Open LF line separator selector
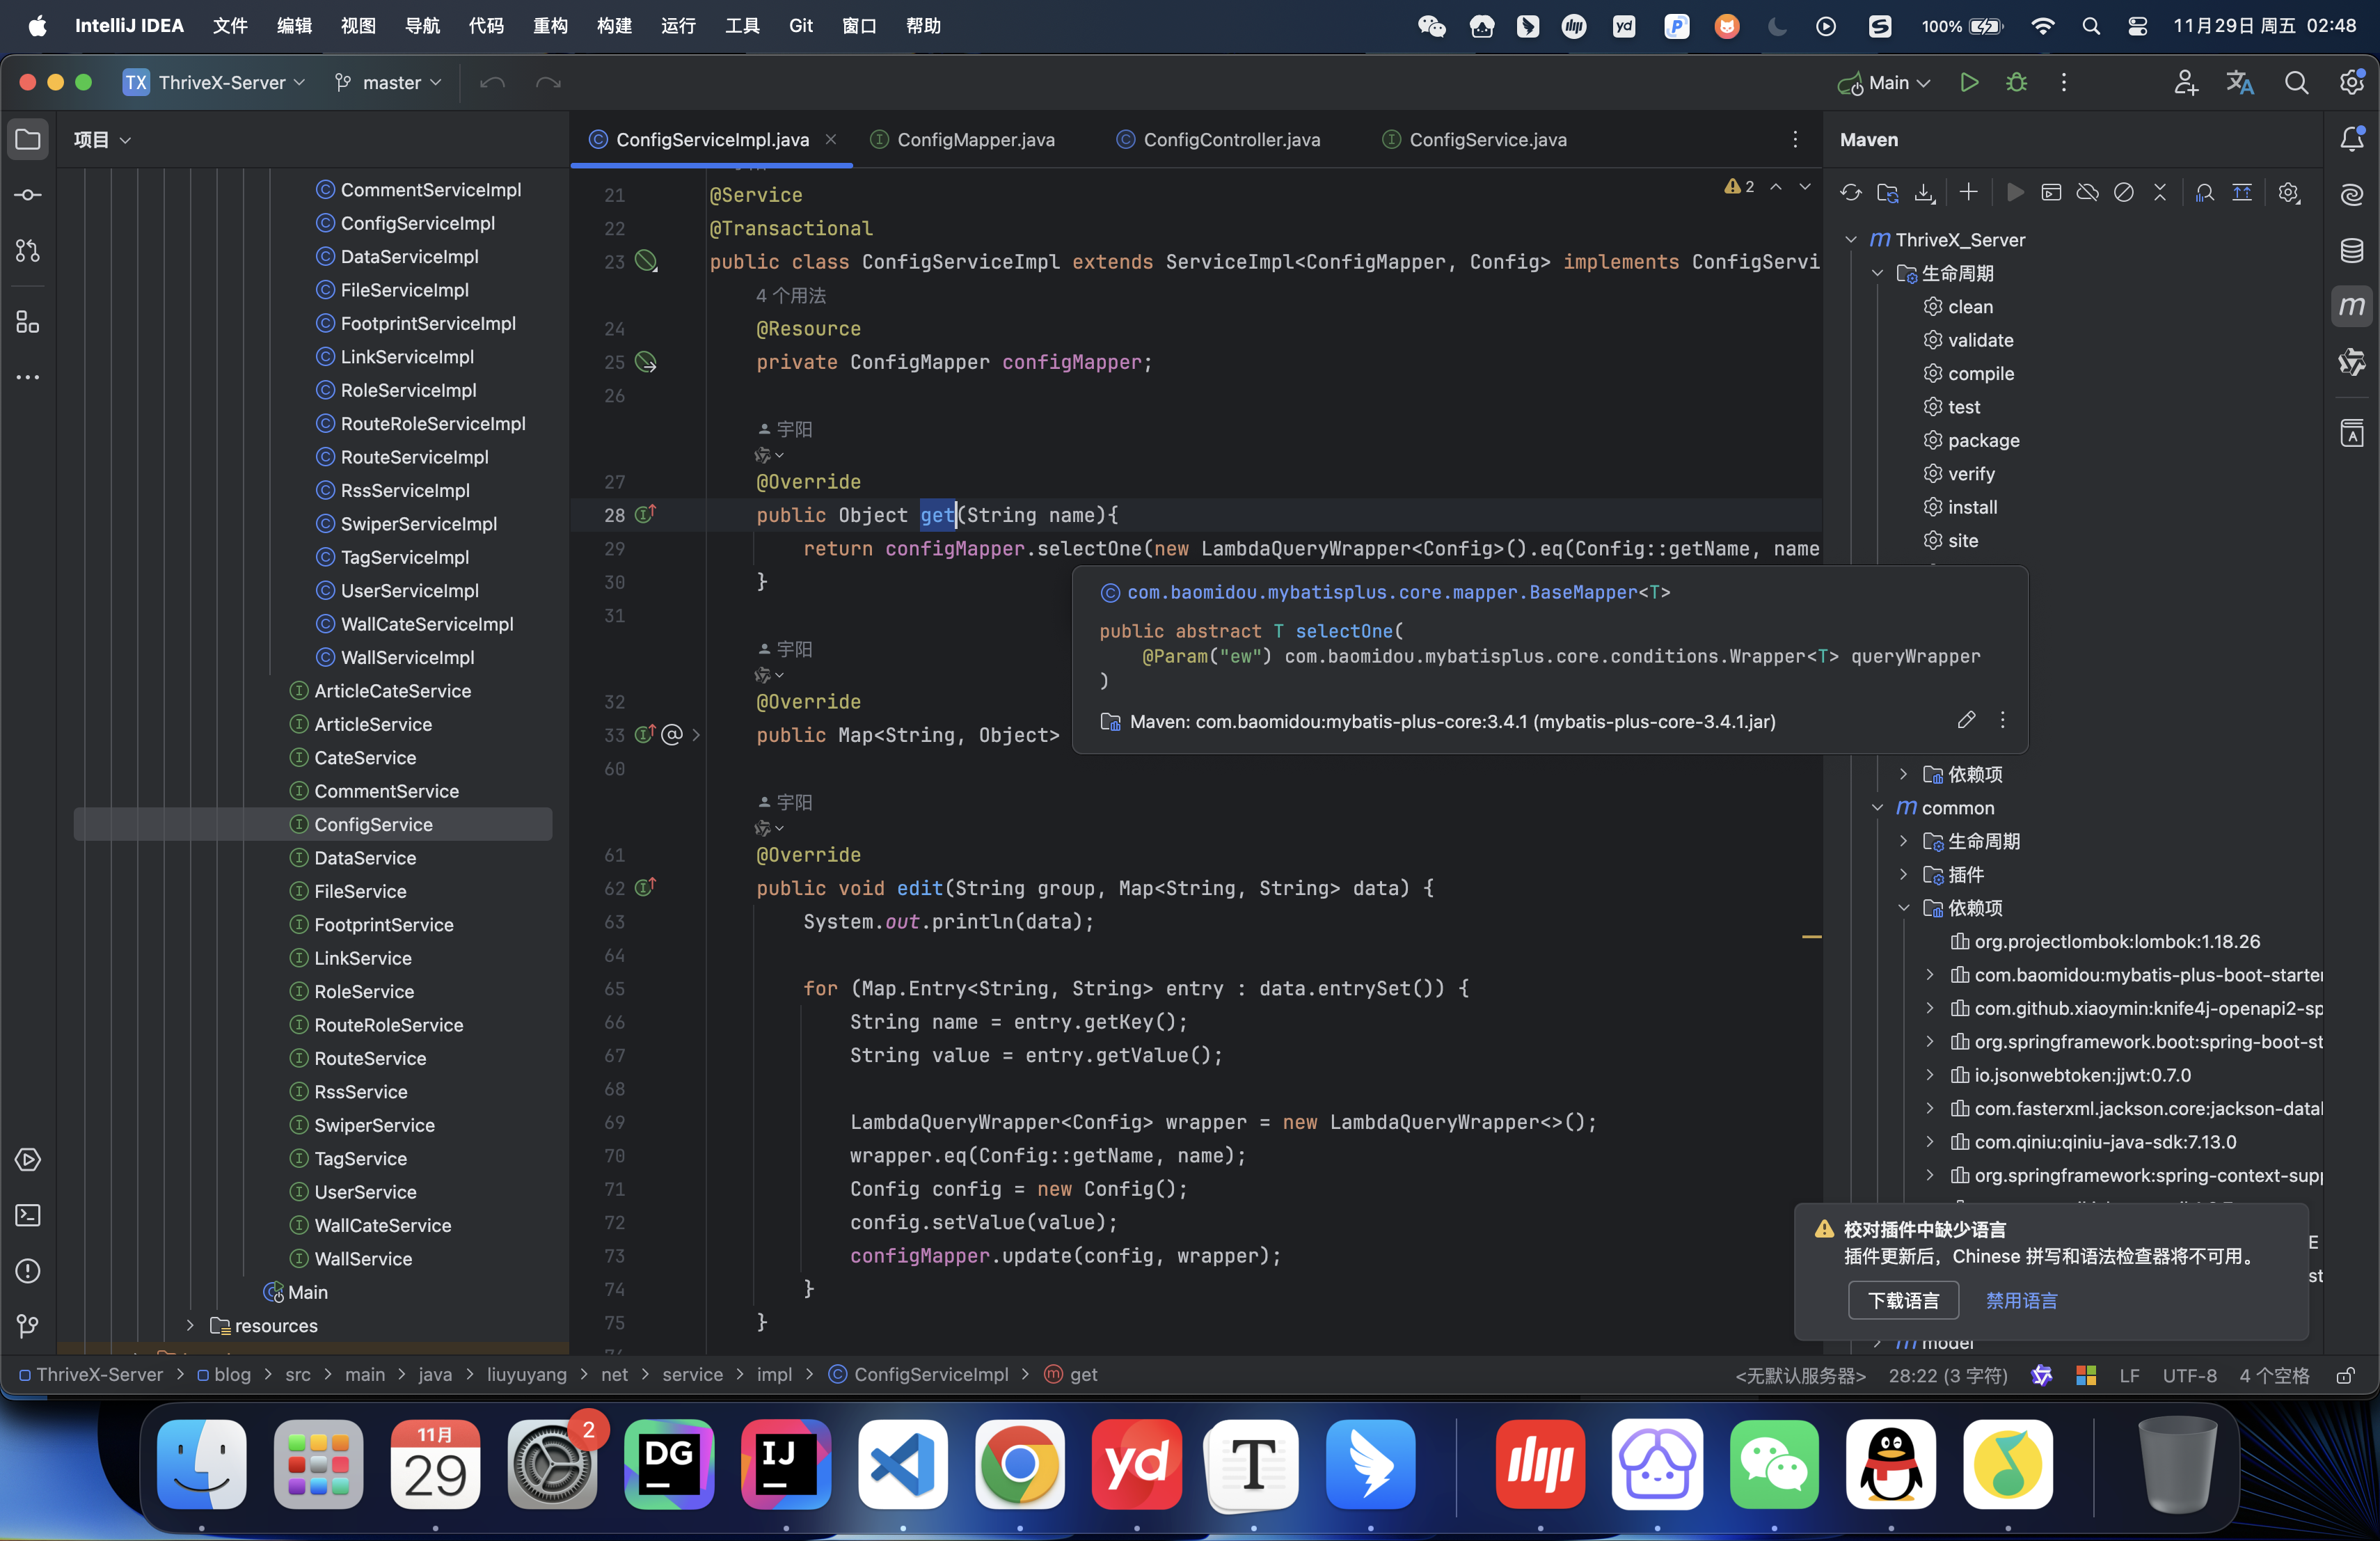The width and height of the screenshot is (2380, 1541). (x=2129, y=1375)
